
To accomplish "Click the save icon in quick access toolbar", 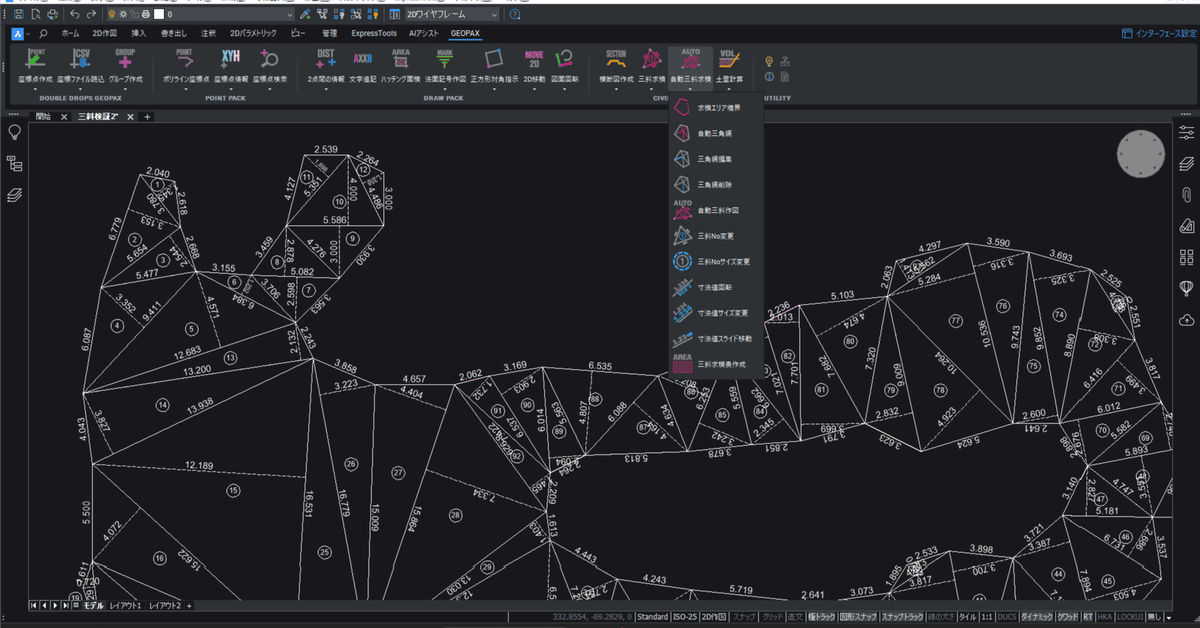I will tap(19, 15).
